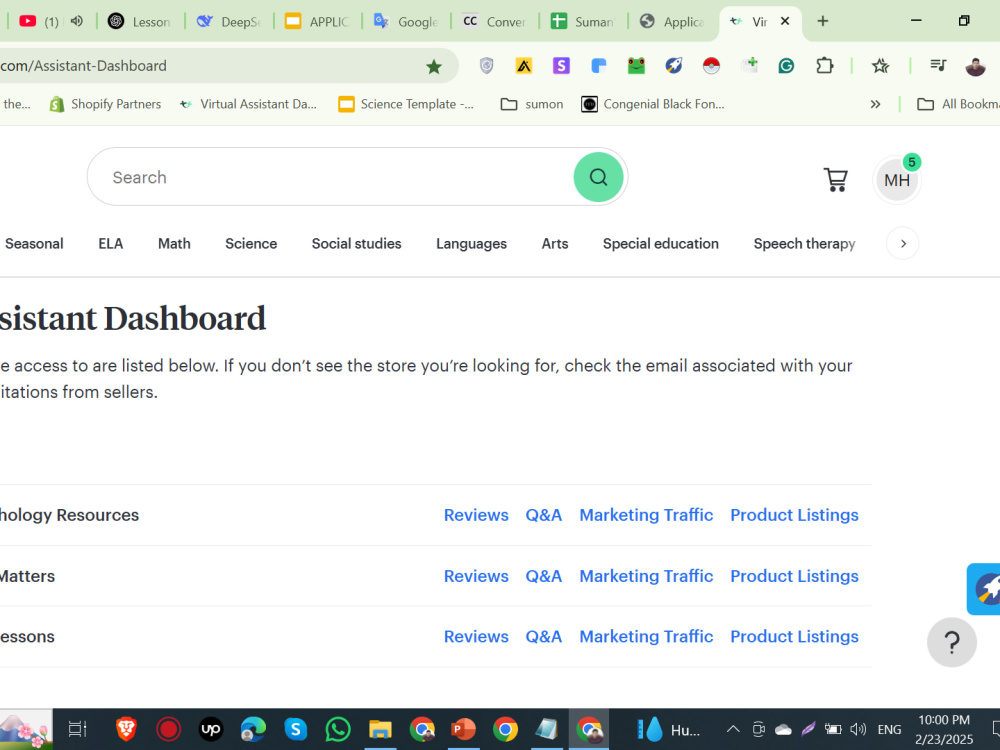Image resolution: width=1000 pixels, height=750 pixels.
Task: Click the Chrome profile picture
Action: coord(975,66)
